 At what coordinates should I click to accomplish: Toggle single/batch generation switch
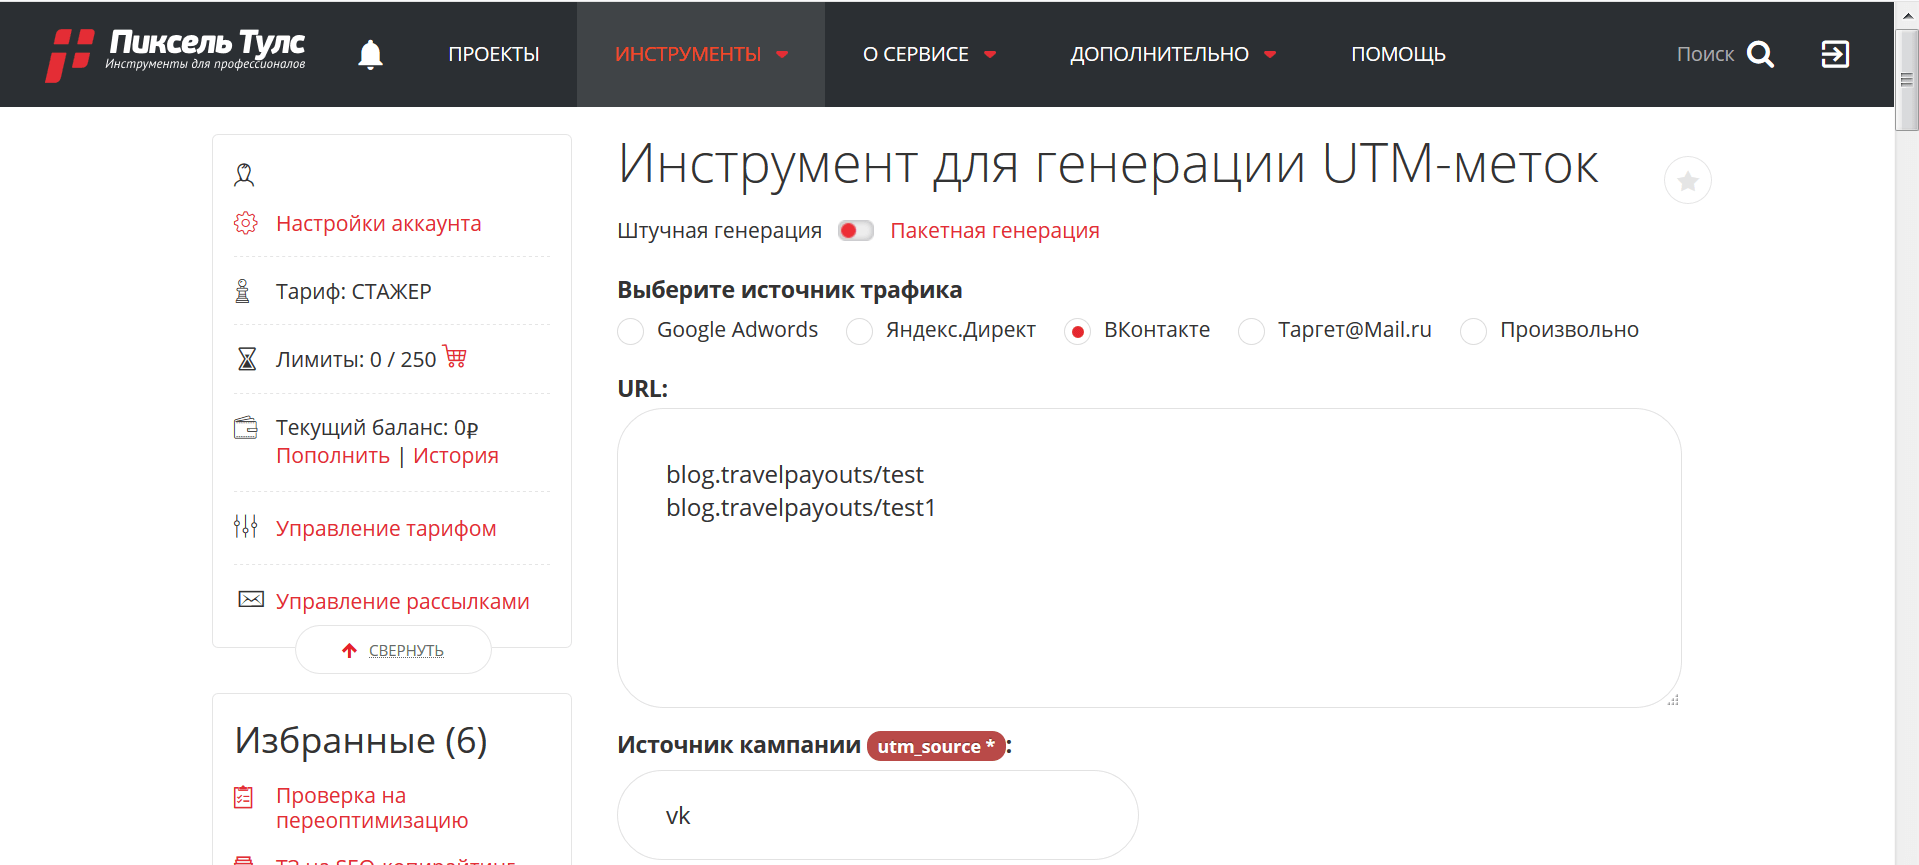855,231
